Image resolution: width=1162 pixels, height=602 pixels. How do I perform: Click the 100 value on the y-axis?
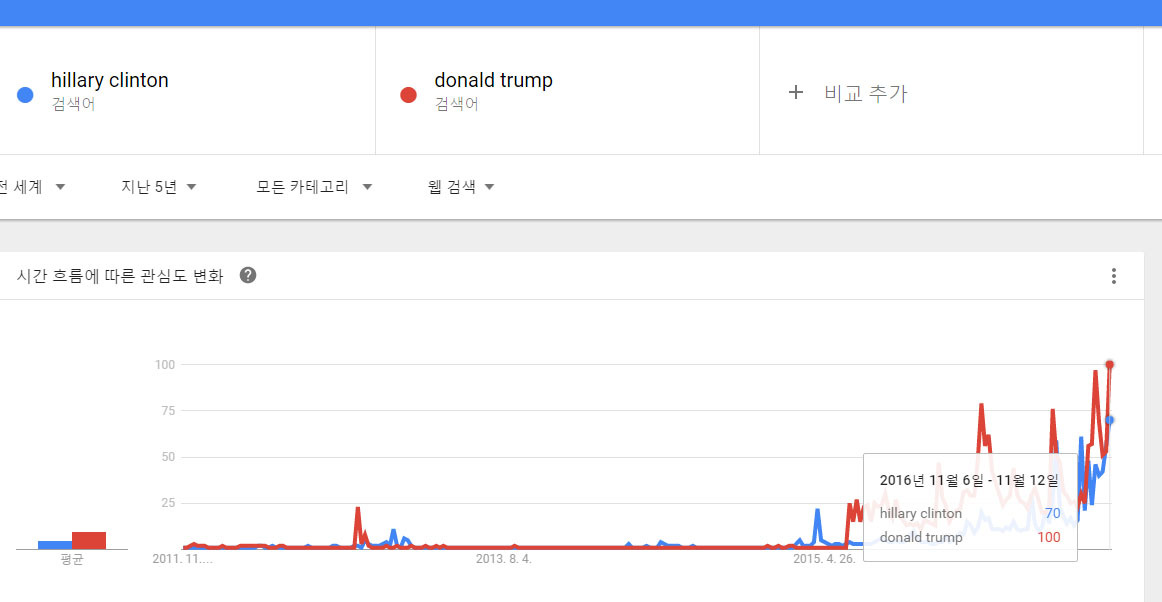pyautogui.click(x=163, y=364)
